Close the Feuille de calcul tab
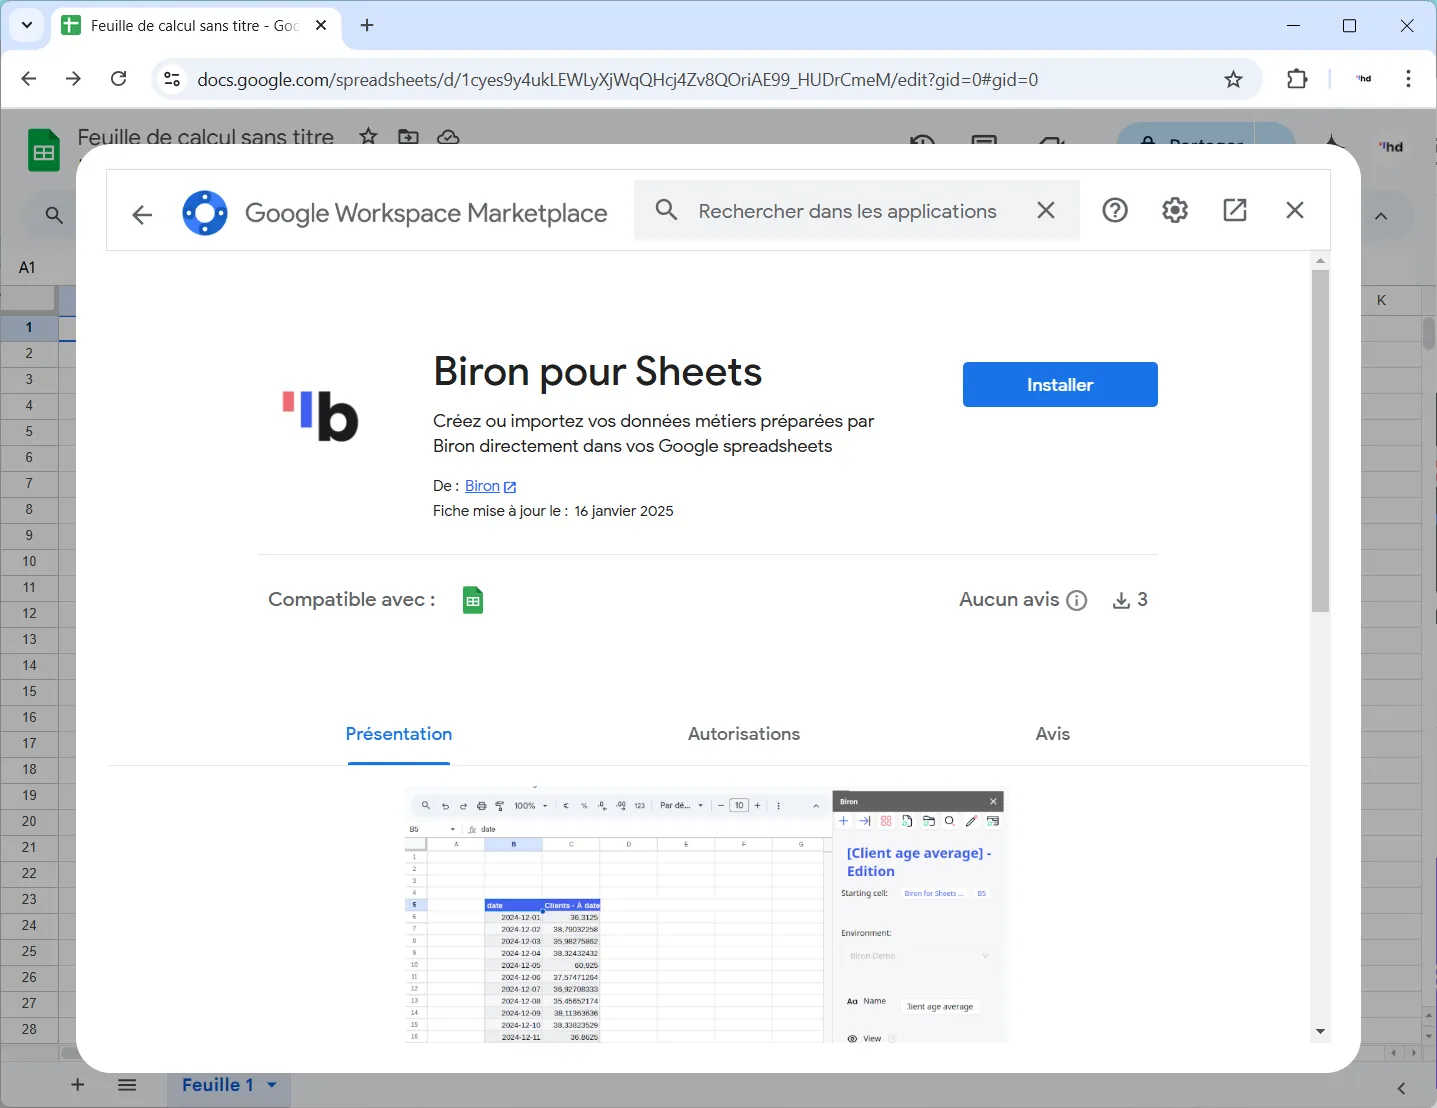 point(321,26)
